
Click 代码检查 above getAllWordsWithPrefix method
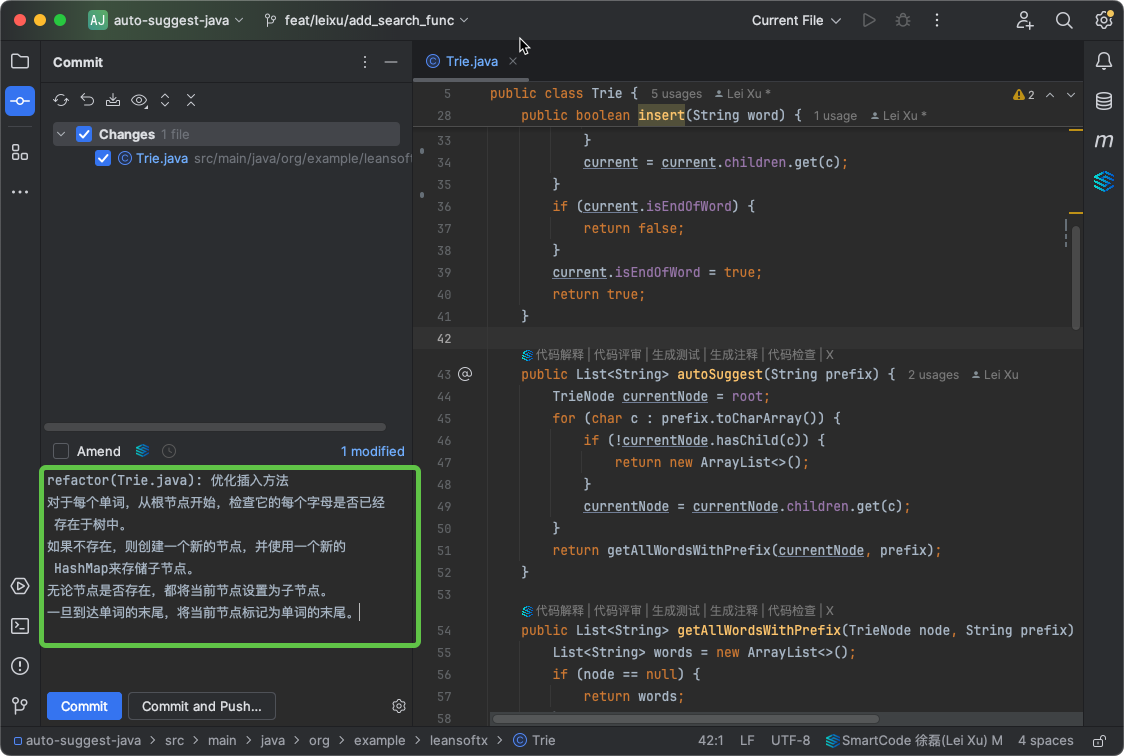[x=791, y=611]
